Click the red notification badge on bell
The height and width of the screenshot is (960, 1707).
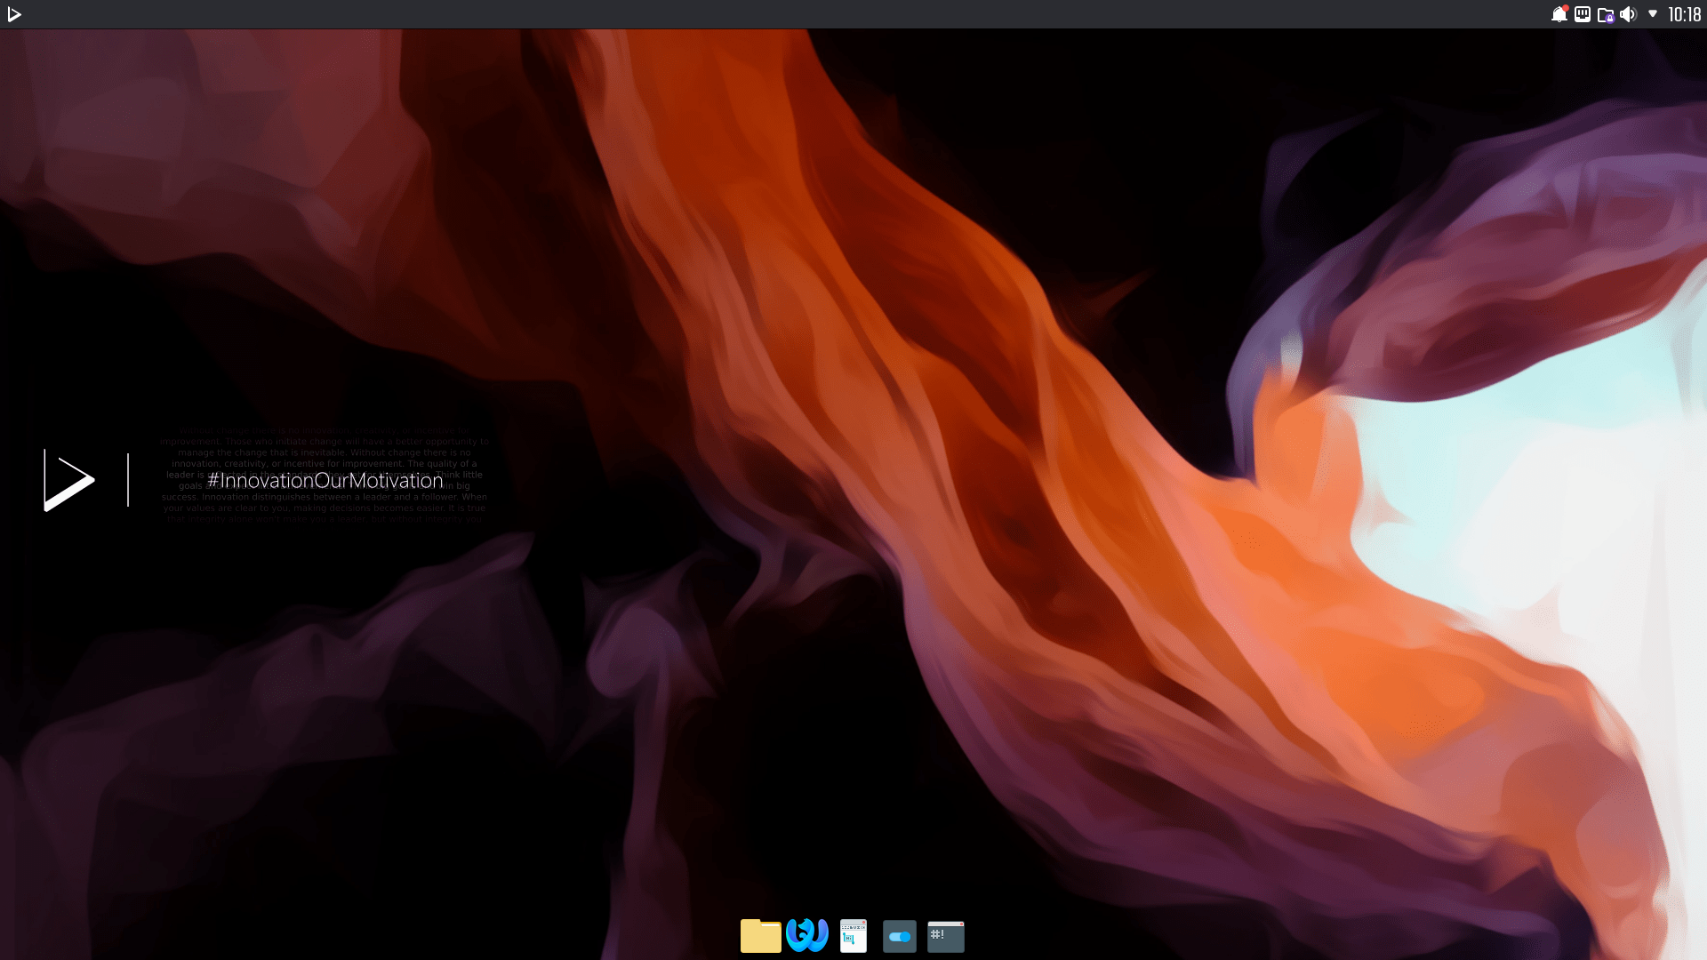[x=1565, y=9]
